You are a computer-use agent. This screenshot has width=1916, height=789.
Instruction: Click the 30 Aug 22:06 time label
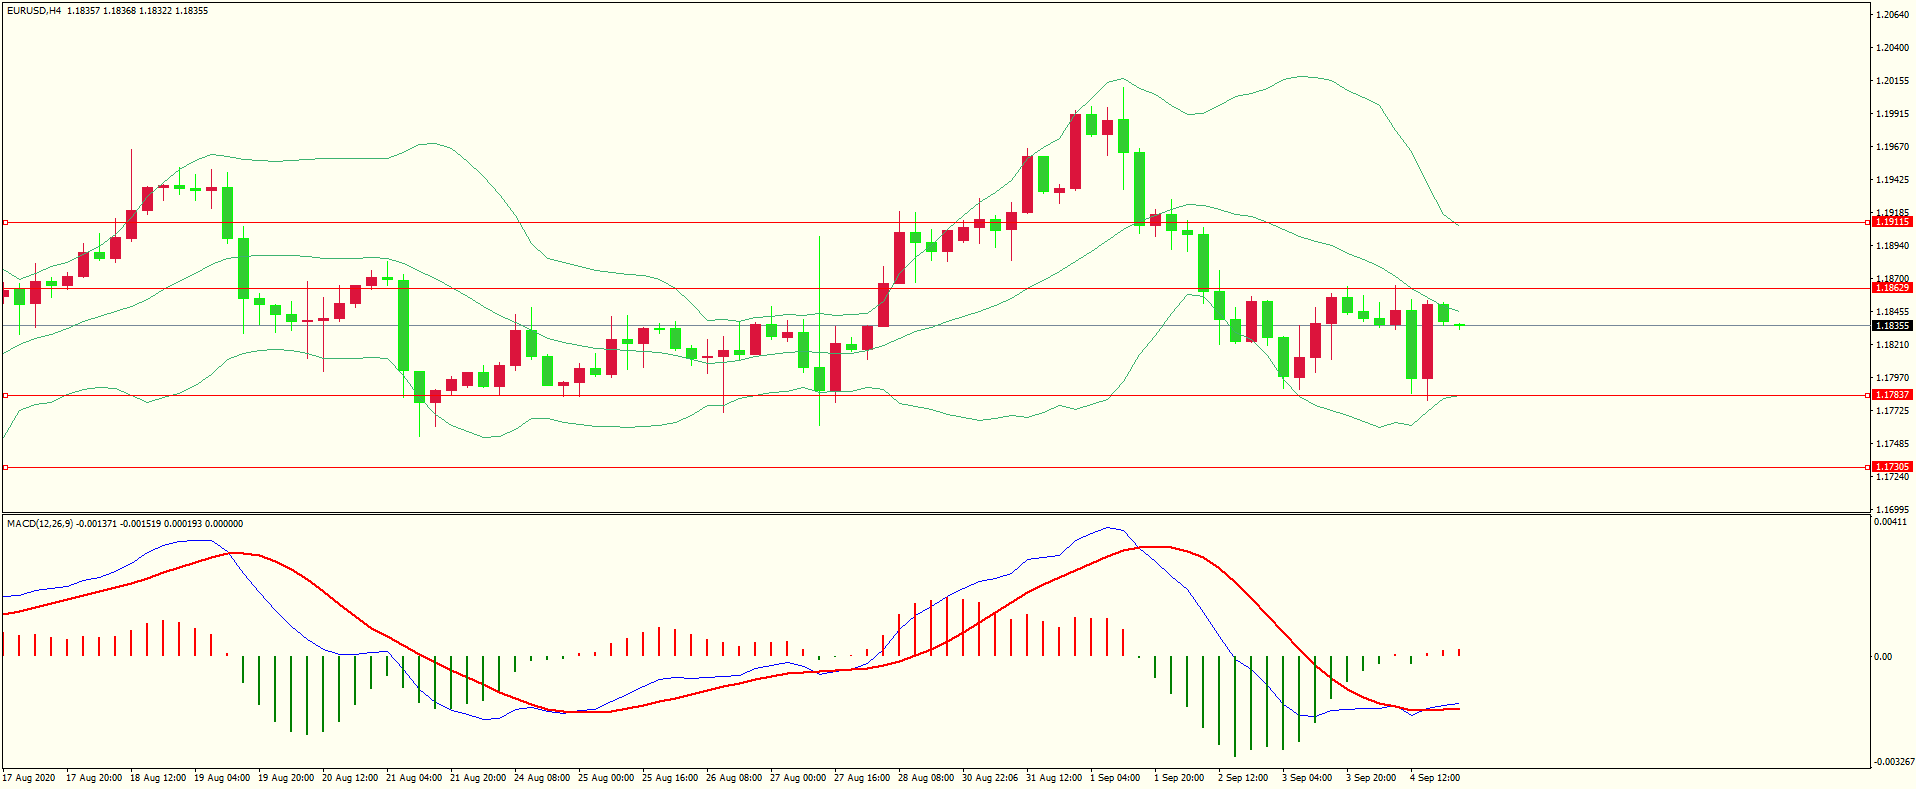[990, 778]
